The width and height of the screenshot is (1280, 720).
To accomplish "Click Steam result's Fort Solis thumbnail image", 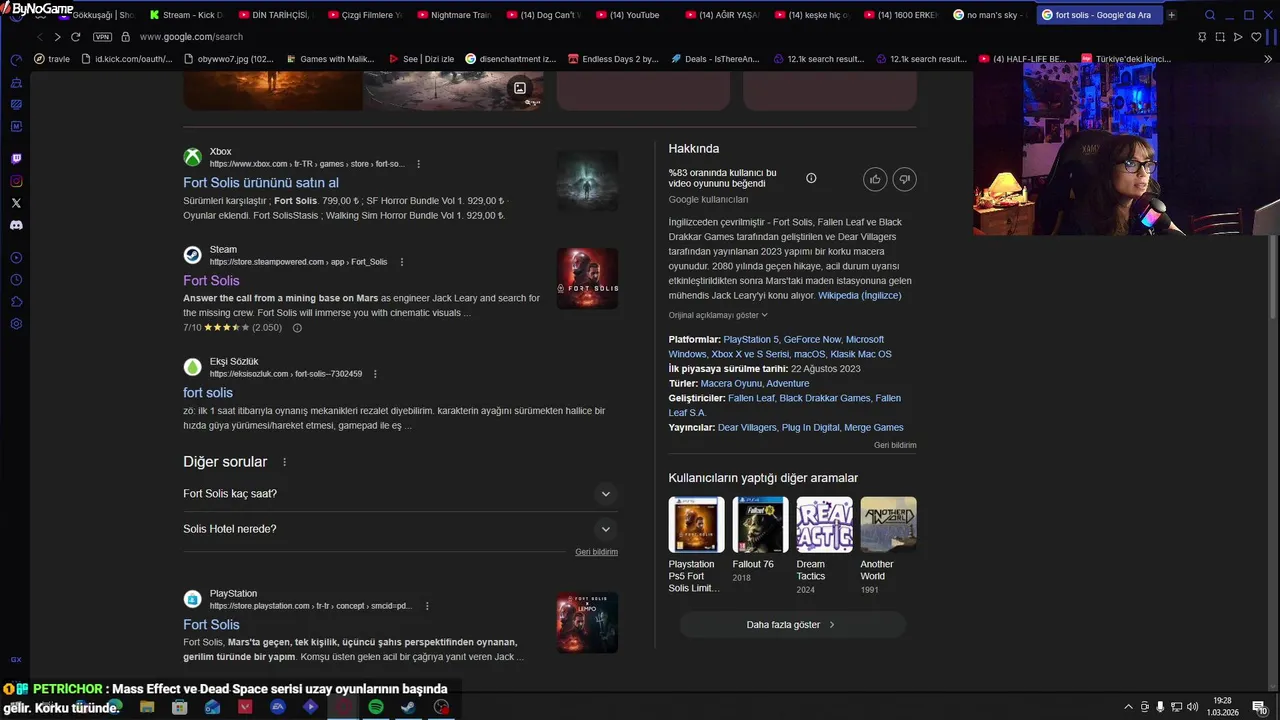I will tap(587, 278).
